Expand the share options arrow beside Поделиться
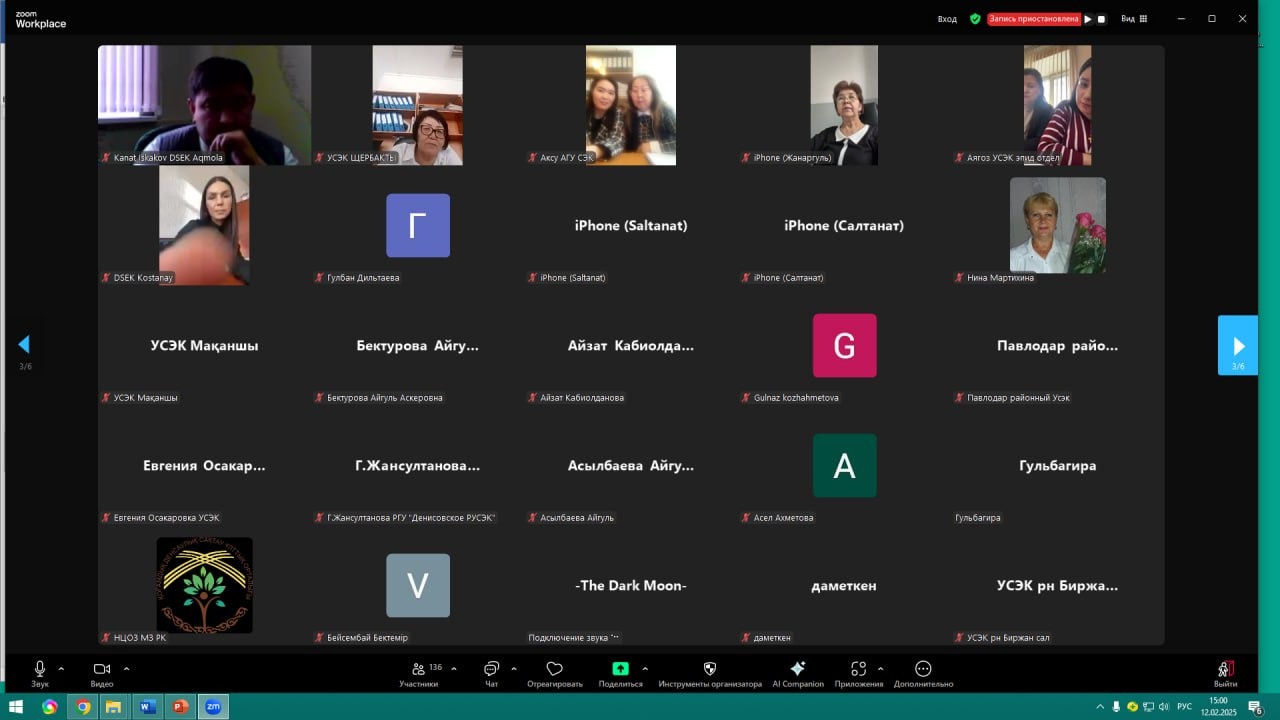Image resolution: width=1280 pixels, height=720 pixels. 645,668
